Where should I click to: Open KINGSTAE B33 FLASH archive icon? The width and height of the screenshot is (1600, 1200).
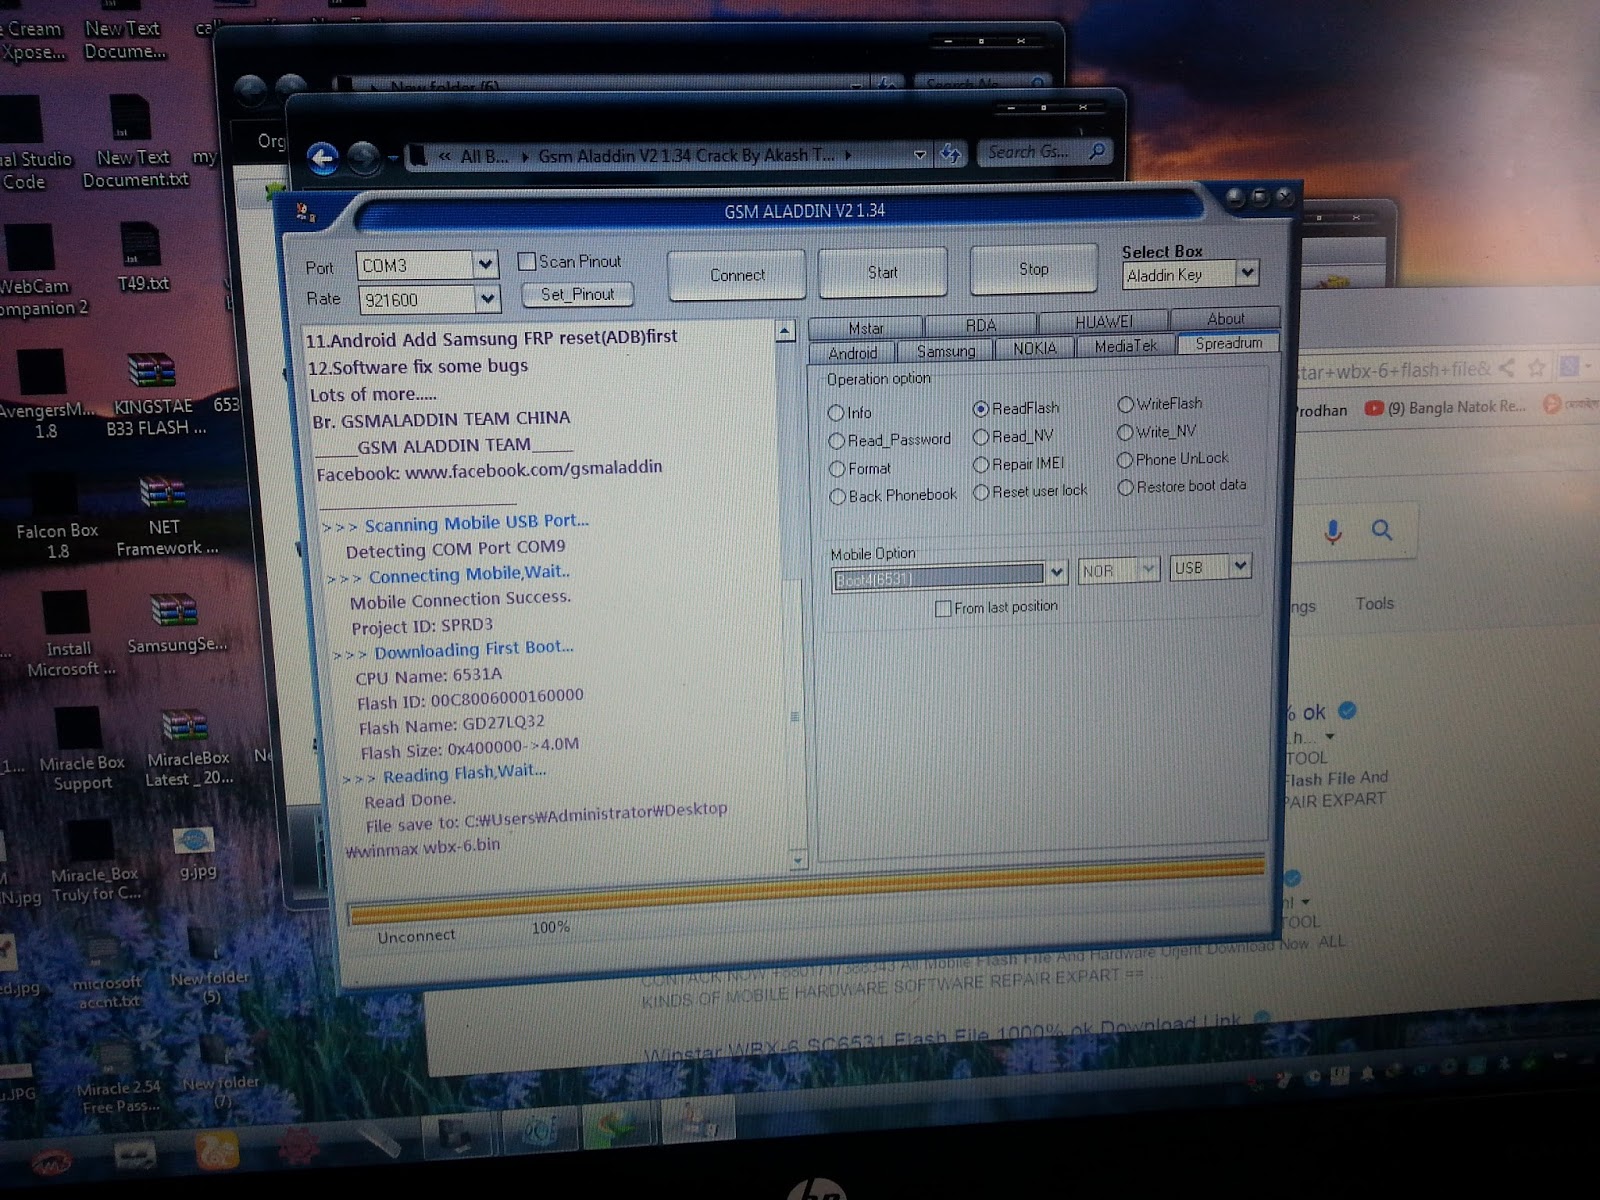tap(155, 395)
